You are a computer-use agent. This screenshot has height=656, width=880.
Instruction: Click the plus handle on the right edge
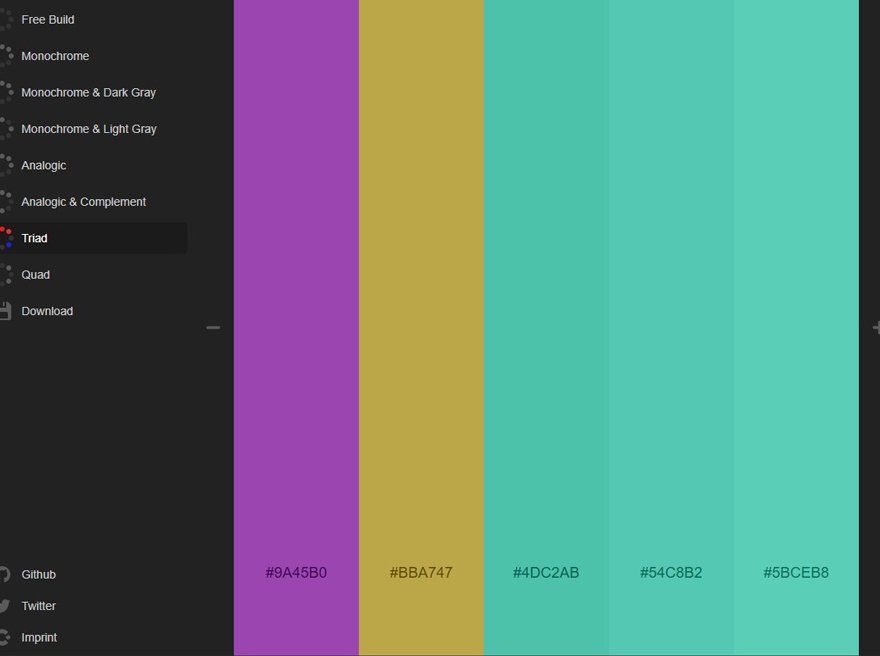point(876,327)
